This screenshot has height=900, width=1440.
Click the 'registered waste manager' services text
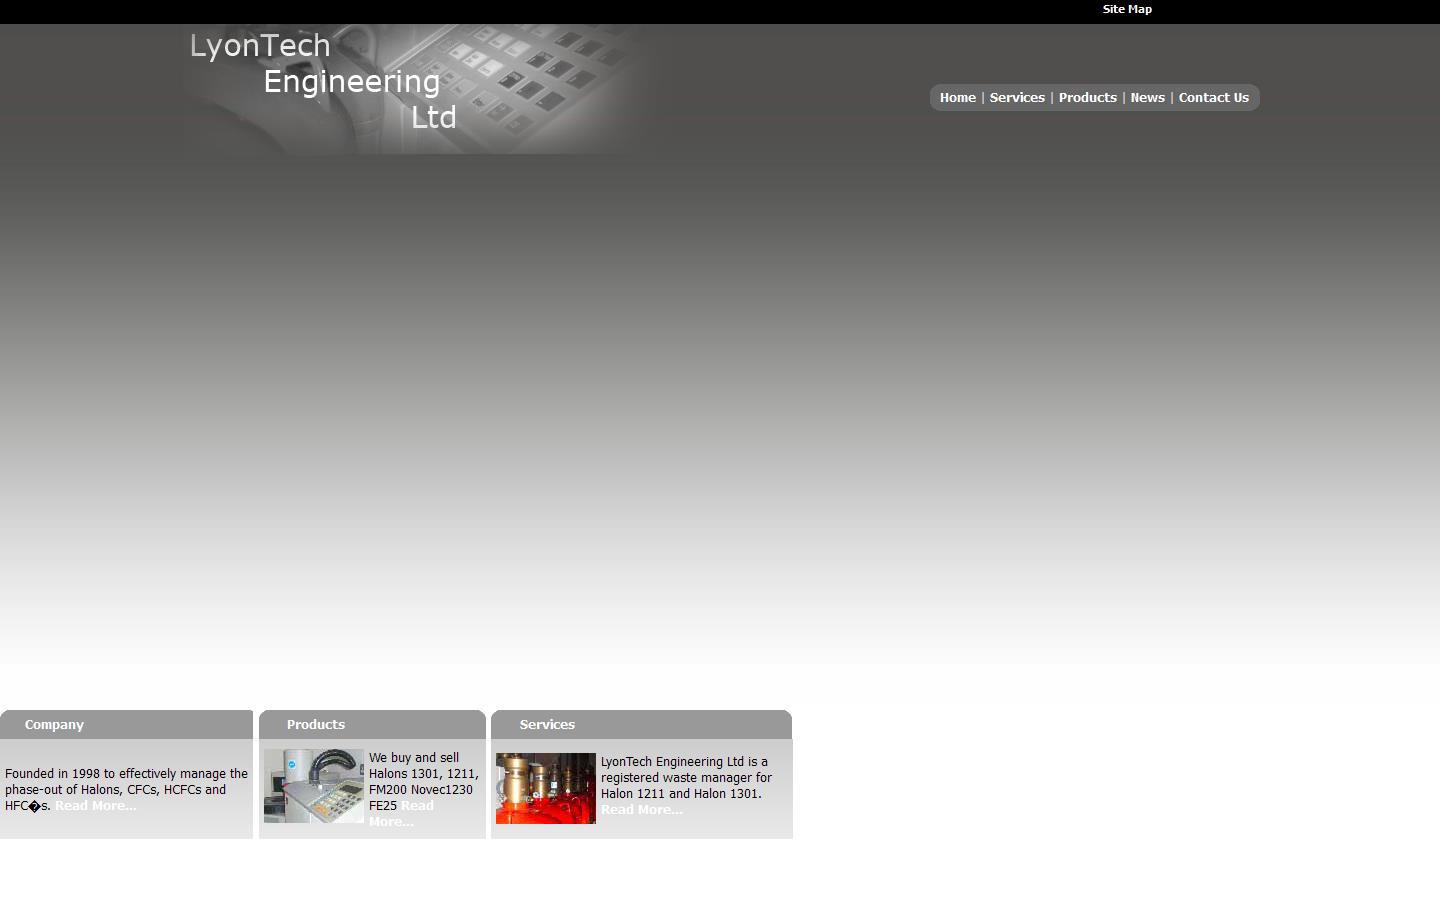point(686,777)
